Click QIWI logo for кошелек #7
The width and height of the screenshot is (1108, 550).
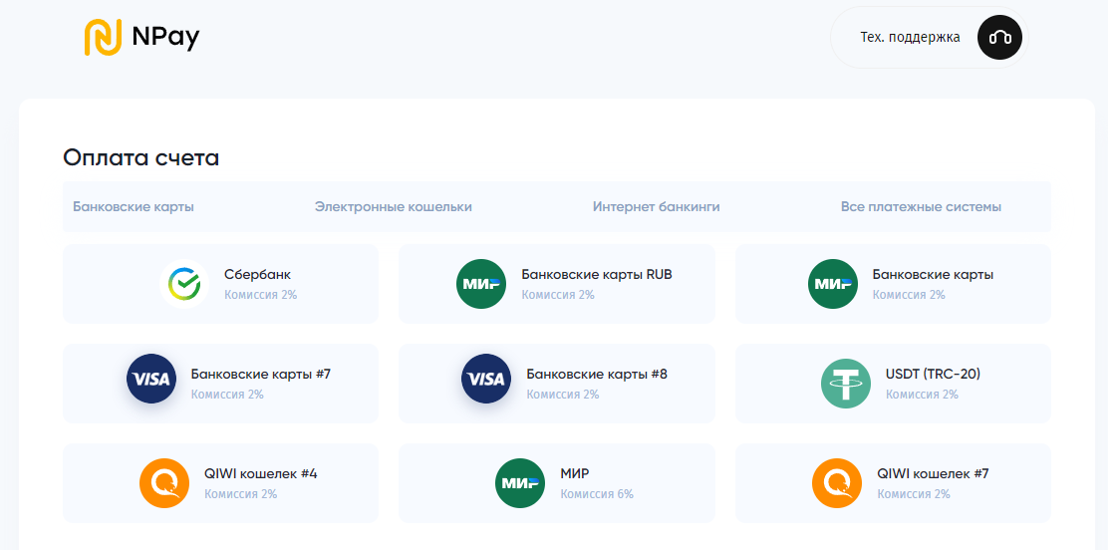click(x=837, y=483)
